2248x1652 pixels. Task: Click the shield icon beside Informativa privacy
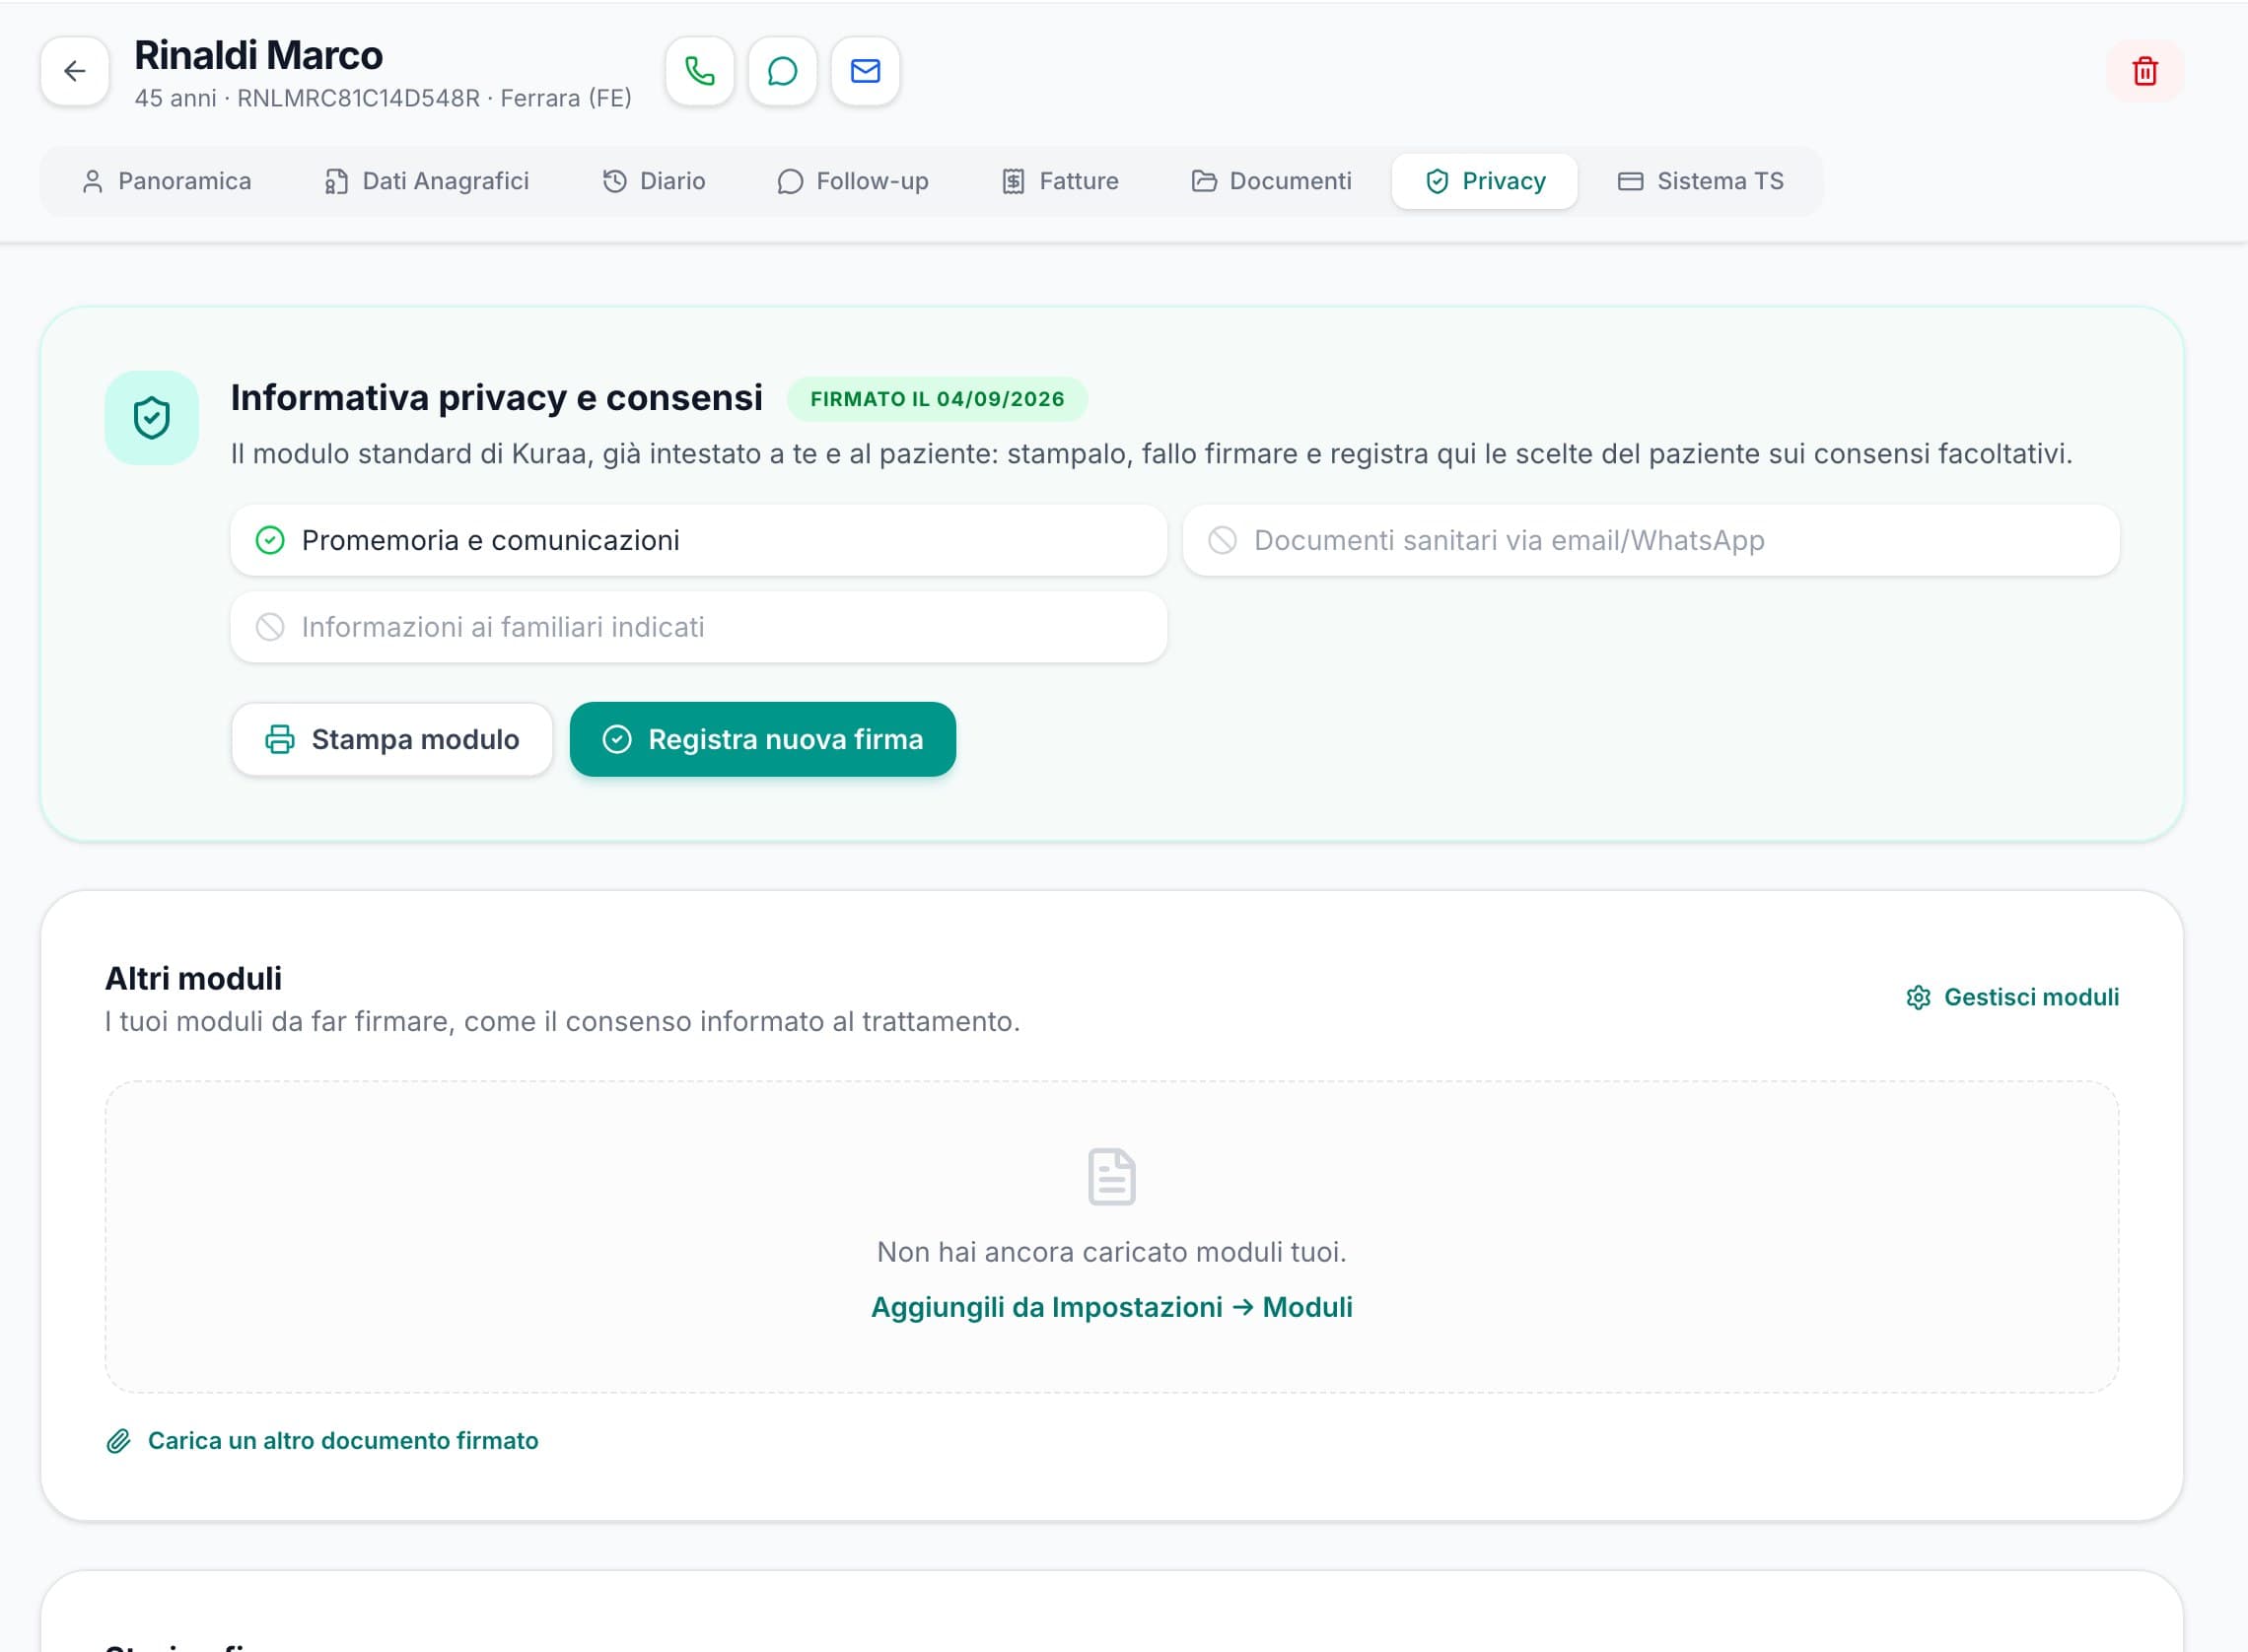pyautogui.click(x=152, y=418)
